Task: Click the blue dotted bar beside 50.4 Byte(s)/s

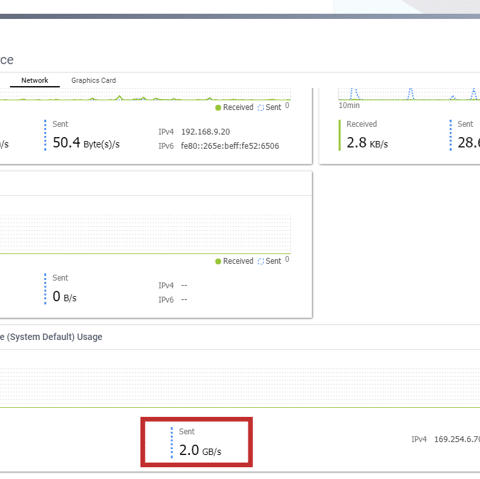Action: click(x=45, y=135)
